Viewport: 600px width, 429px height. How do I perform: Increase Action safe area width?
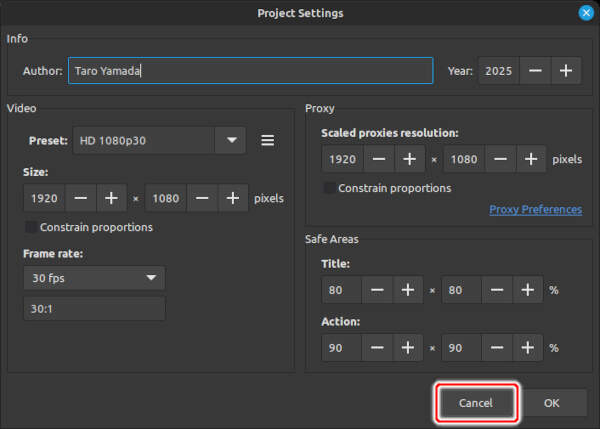(408, 348)
